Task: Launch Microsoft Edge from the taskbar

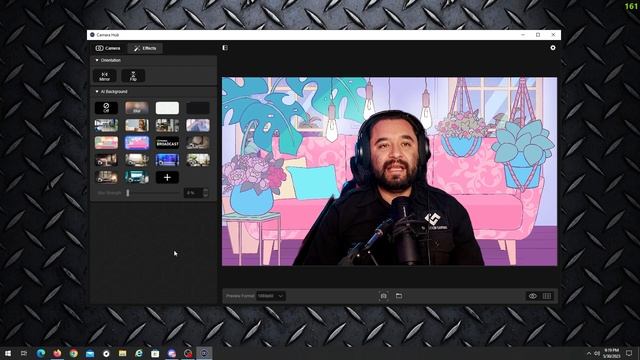Action: pos(41,353)
